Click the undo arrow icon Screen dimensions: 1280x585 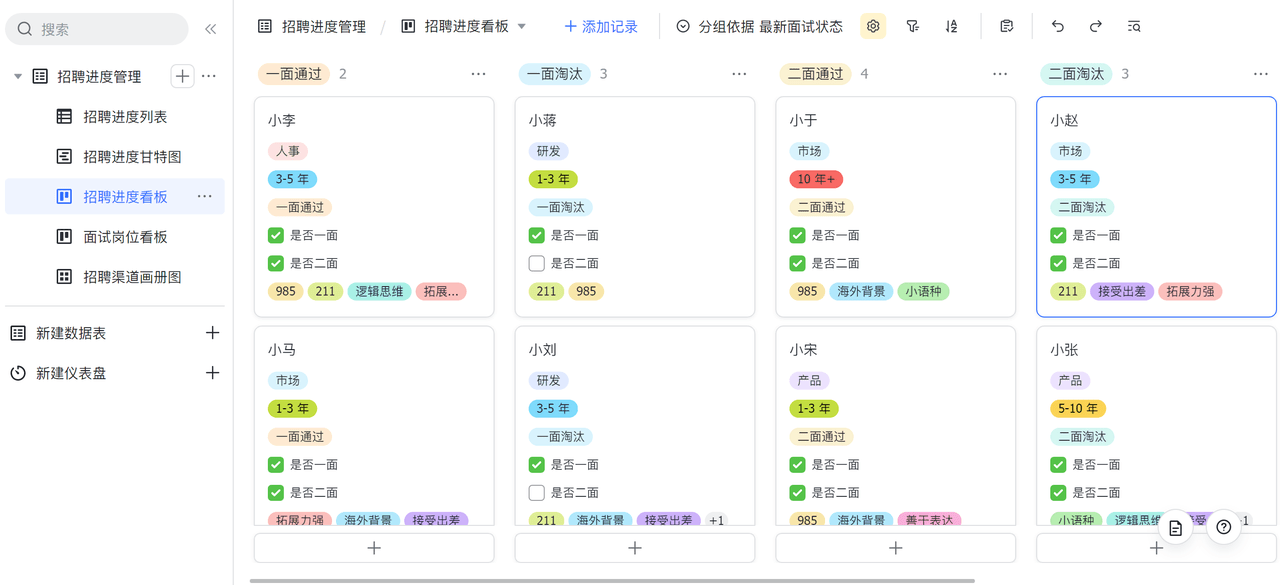(1058, 27)
